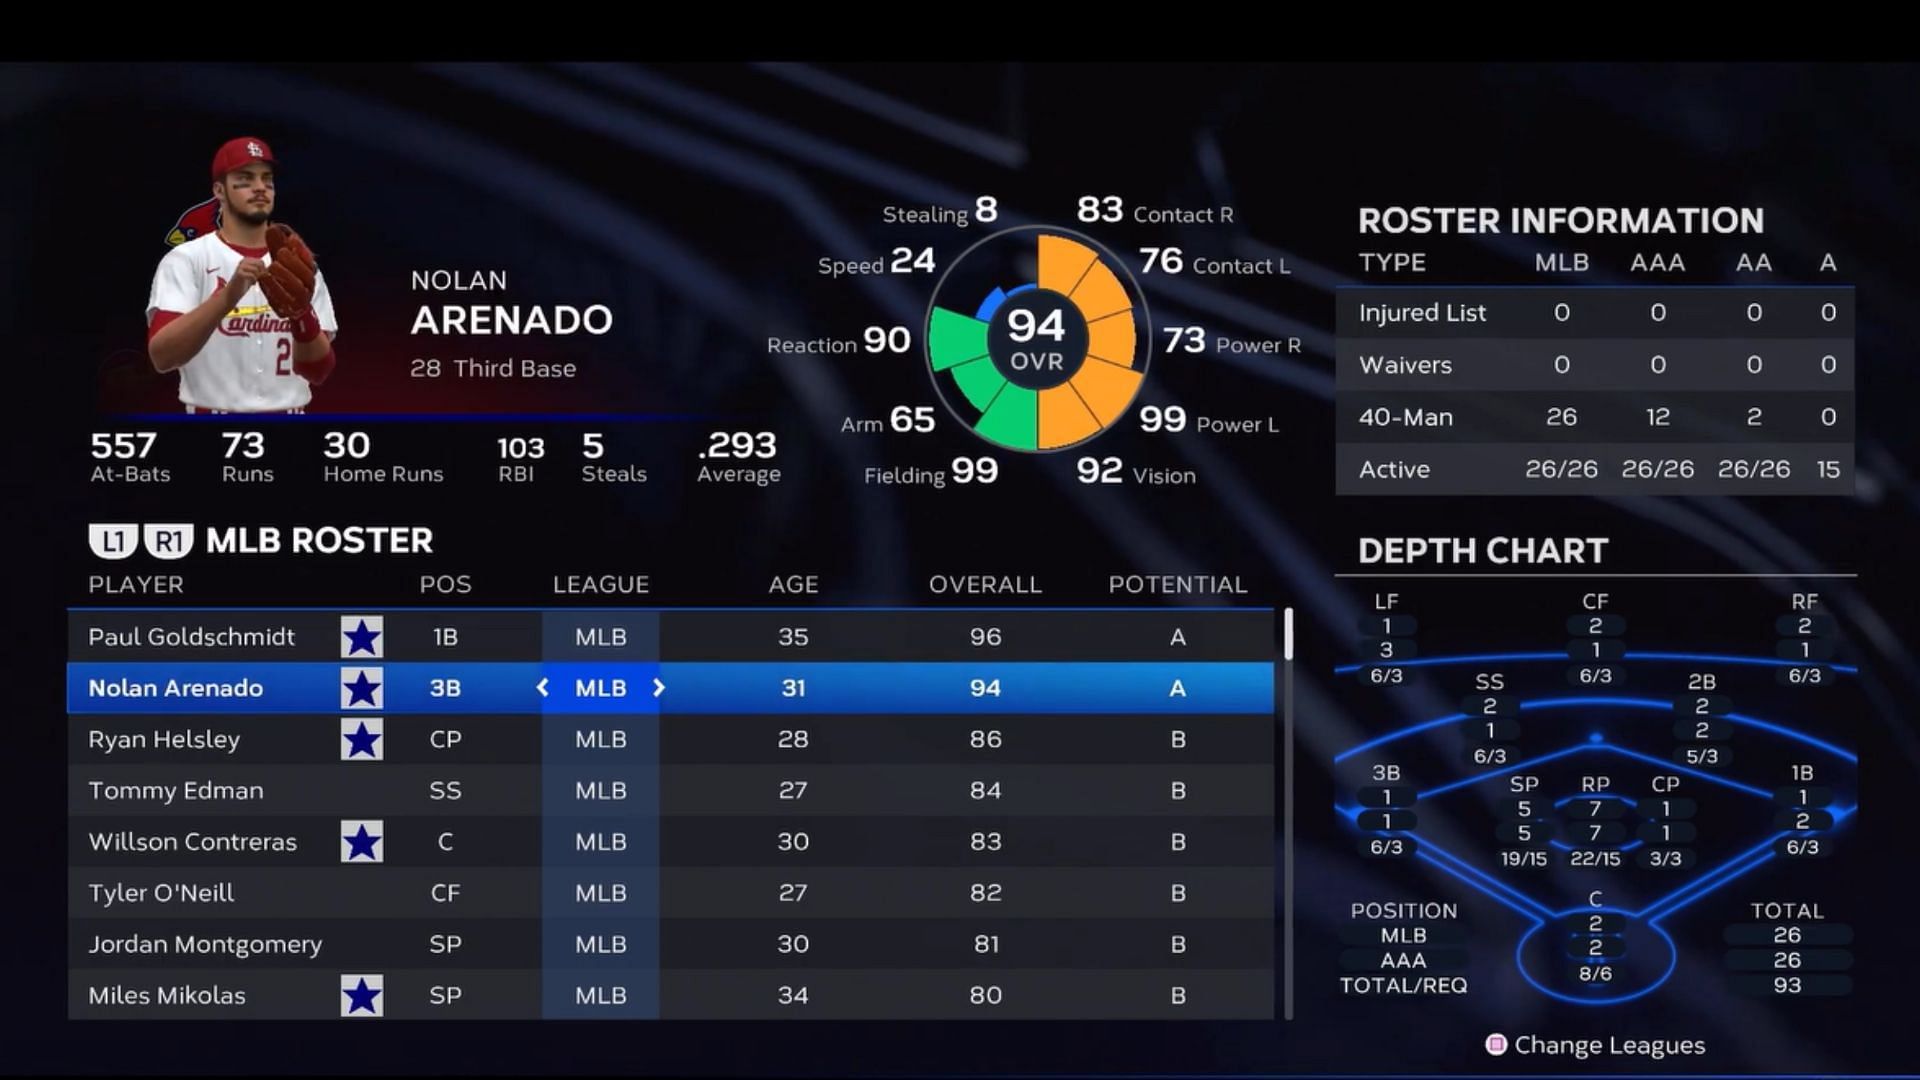Click the left arrow to move Arenado league
The width and height of the screenshot is (1920, 1080).
(x=543, y=687)
